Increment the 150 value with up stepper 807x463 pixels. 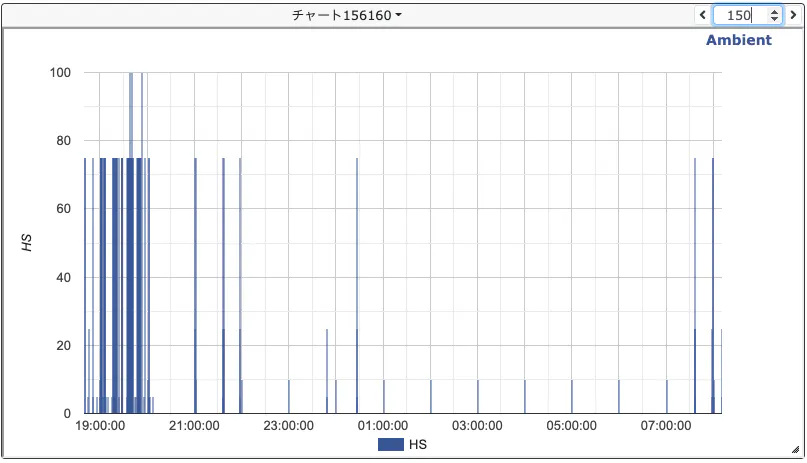coord(773,11)
